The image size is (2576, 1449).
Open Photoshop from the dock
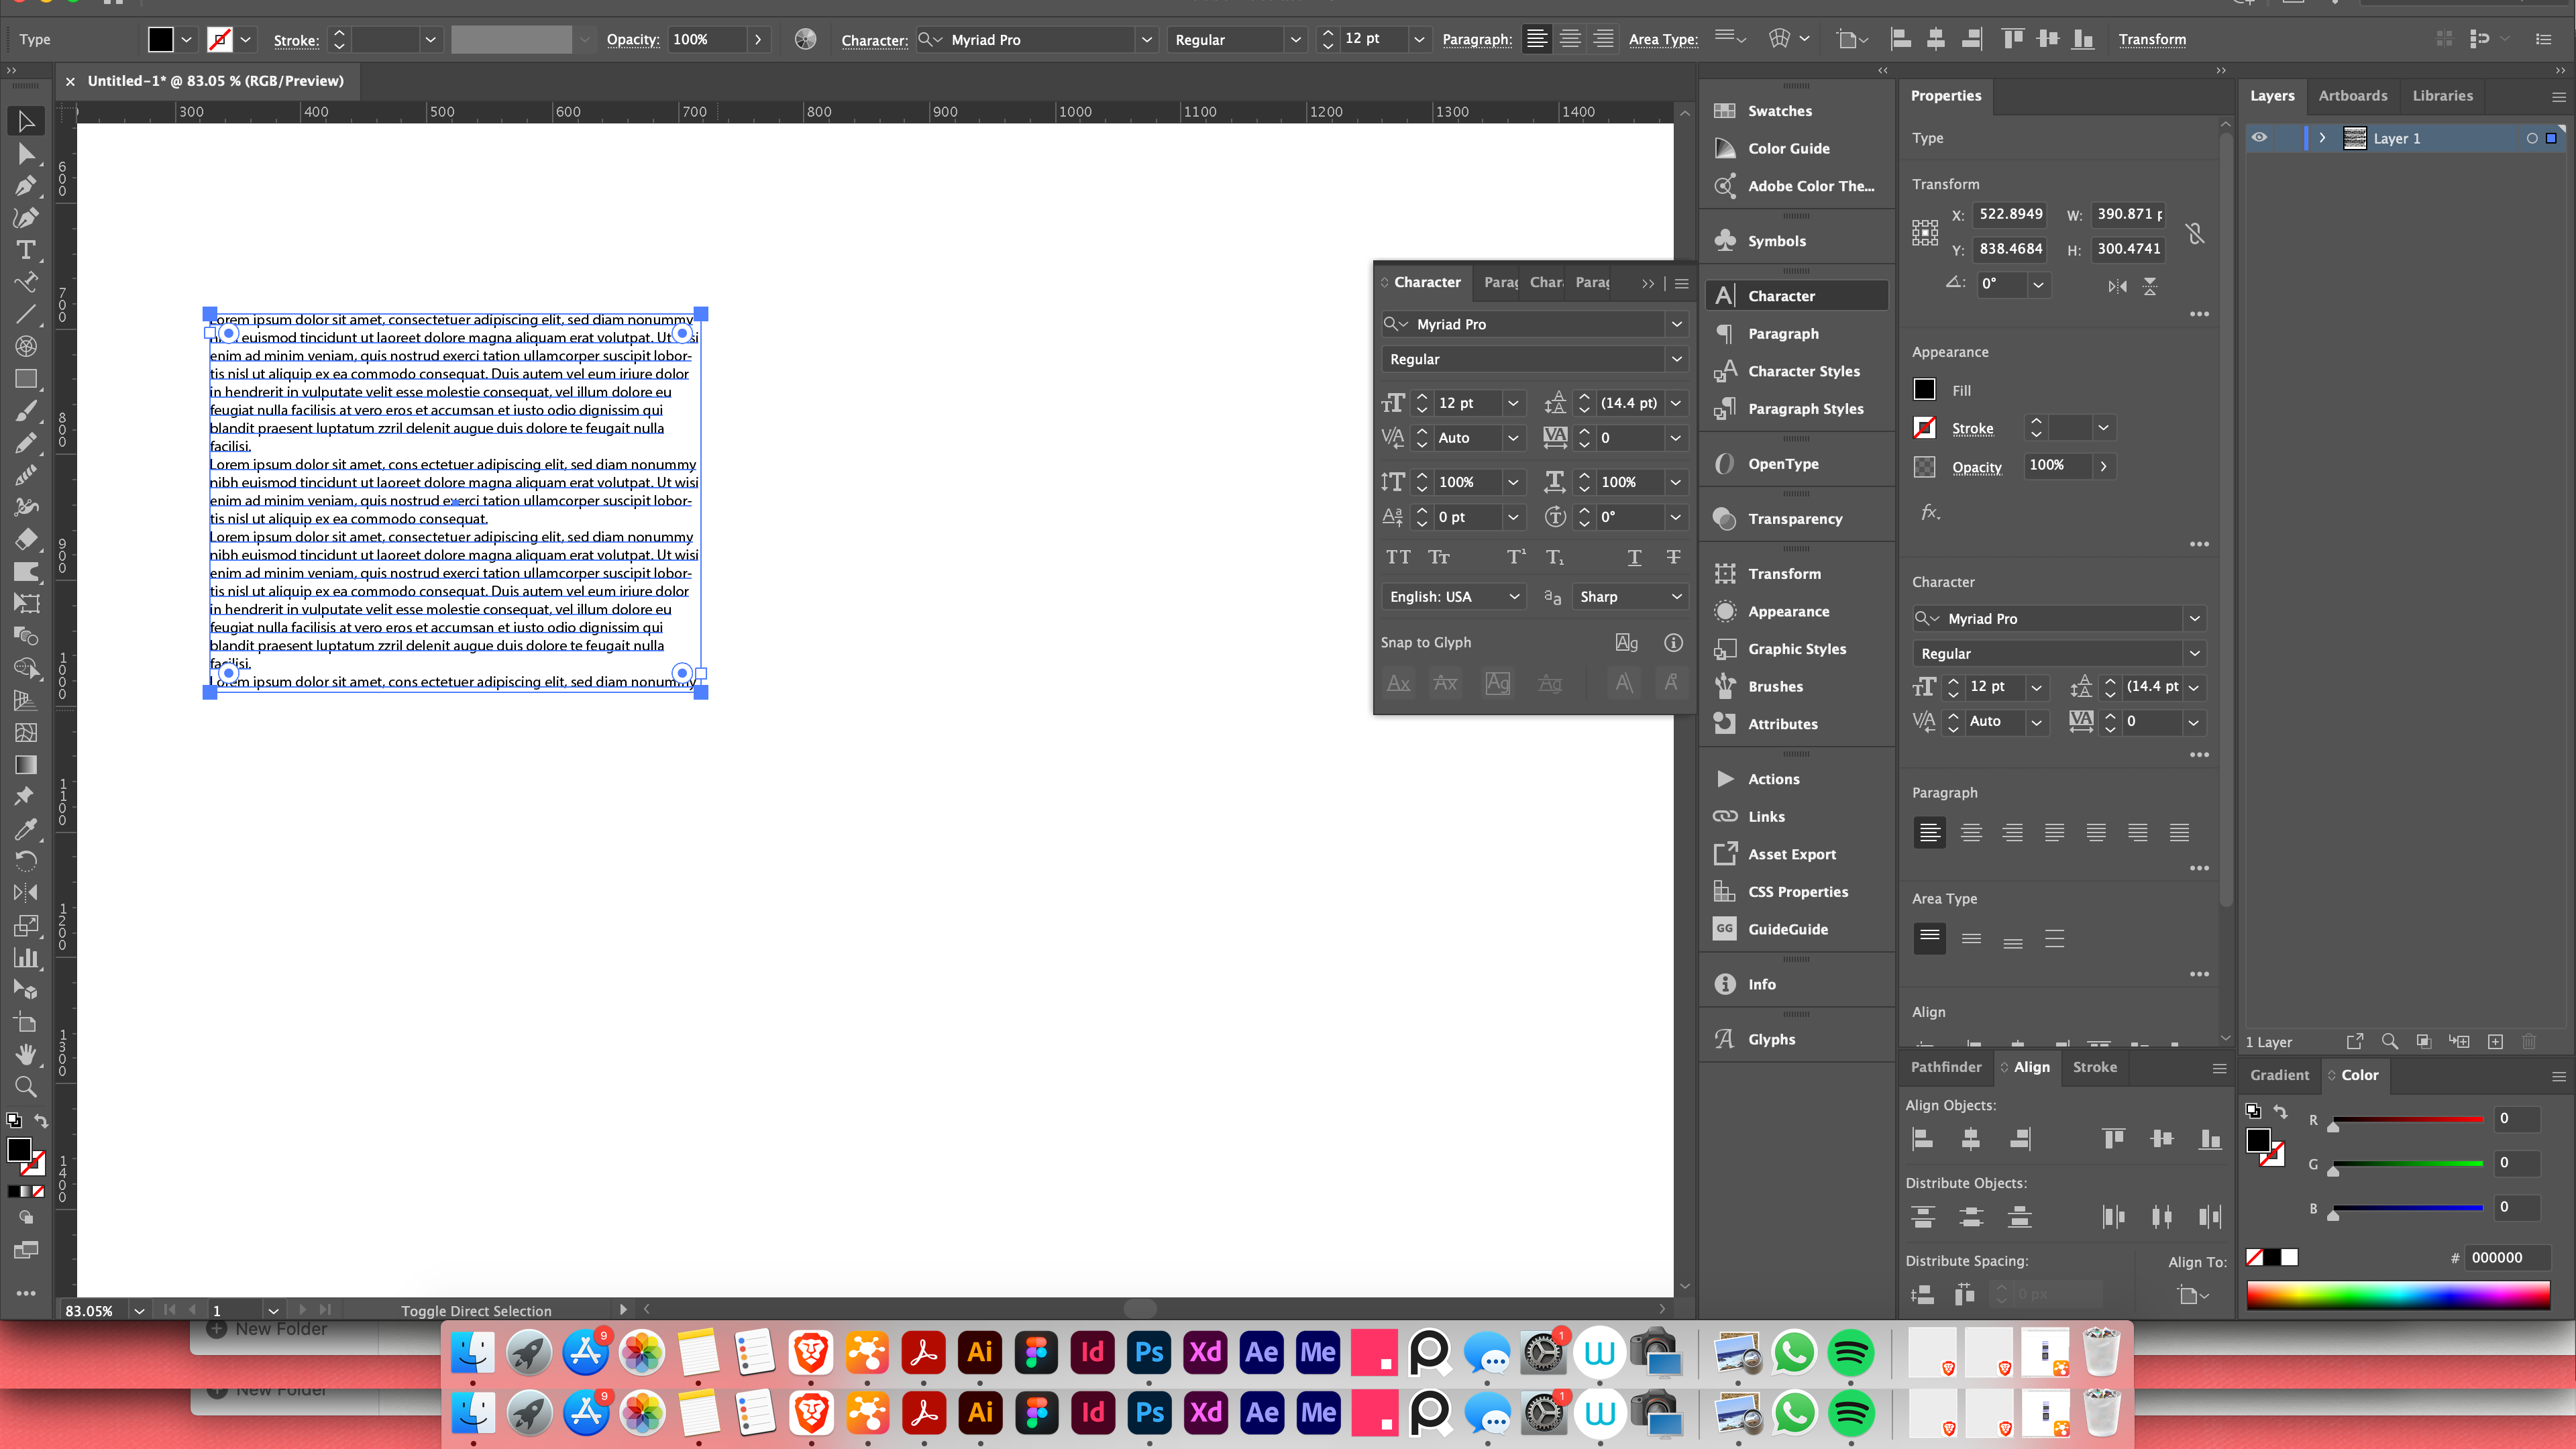1148,1353
